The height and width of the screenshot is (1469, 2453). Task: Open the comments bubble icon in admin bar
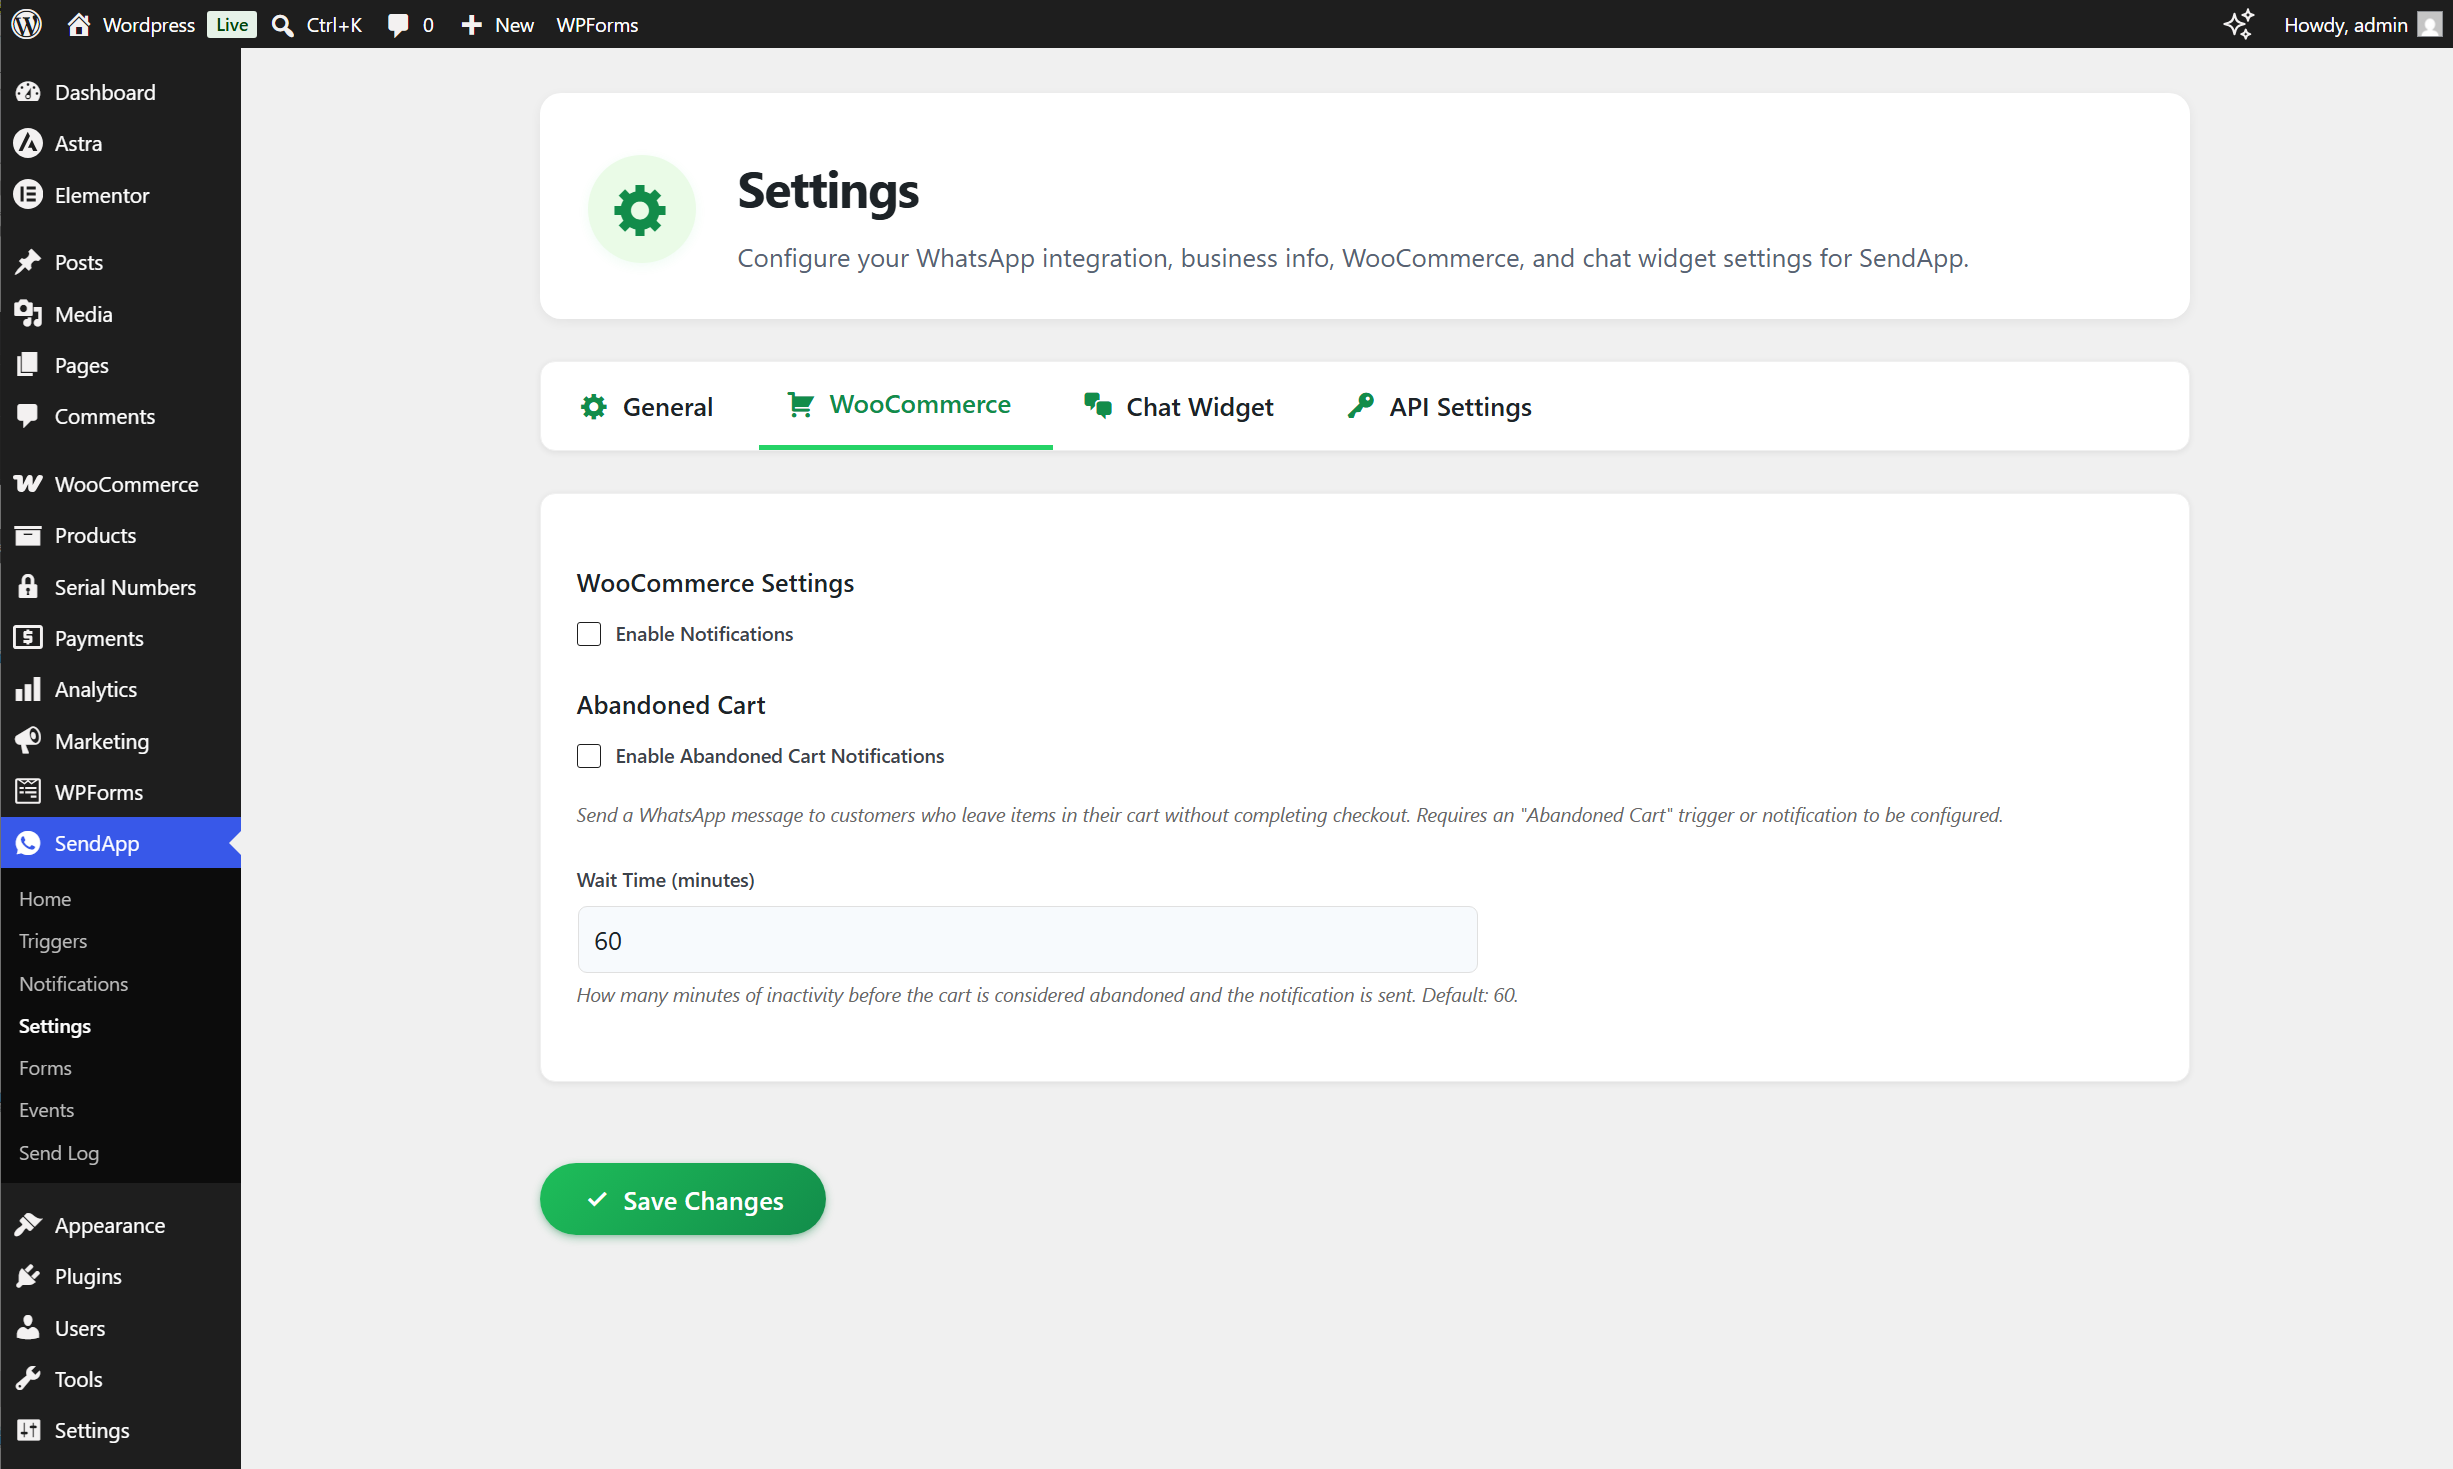click(x=398, y=25)
